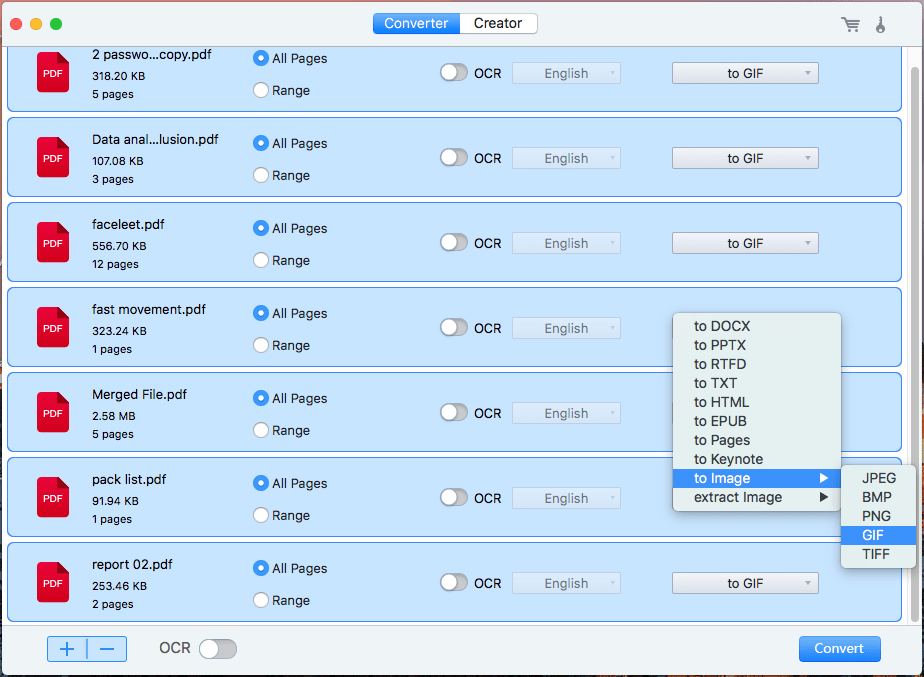Click the minus icon to remove files
Screen dimensions: 924x677
[x=107, y=649]
